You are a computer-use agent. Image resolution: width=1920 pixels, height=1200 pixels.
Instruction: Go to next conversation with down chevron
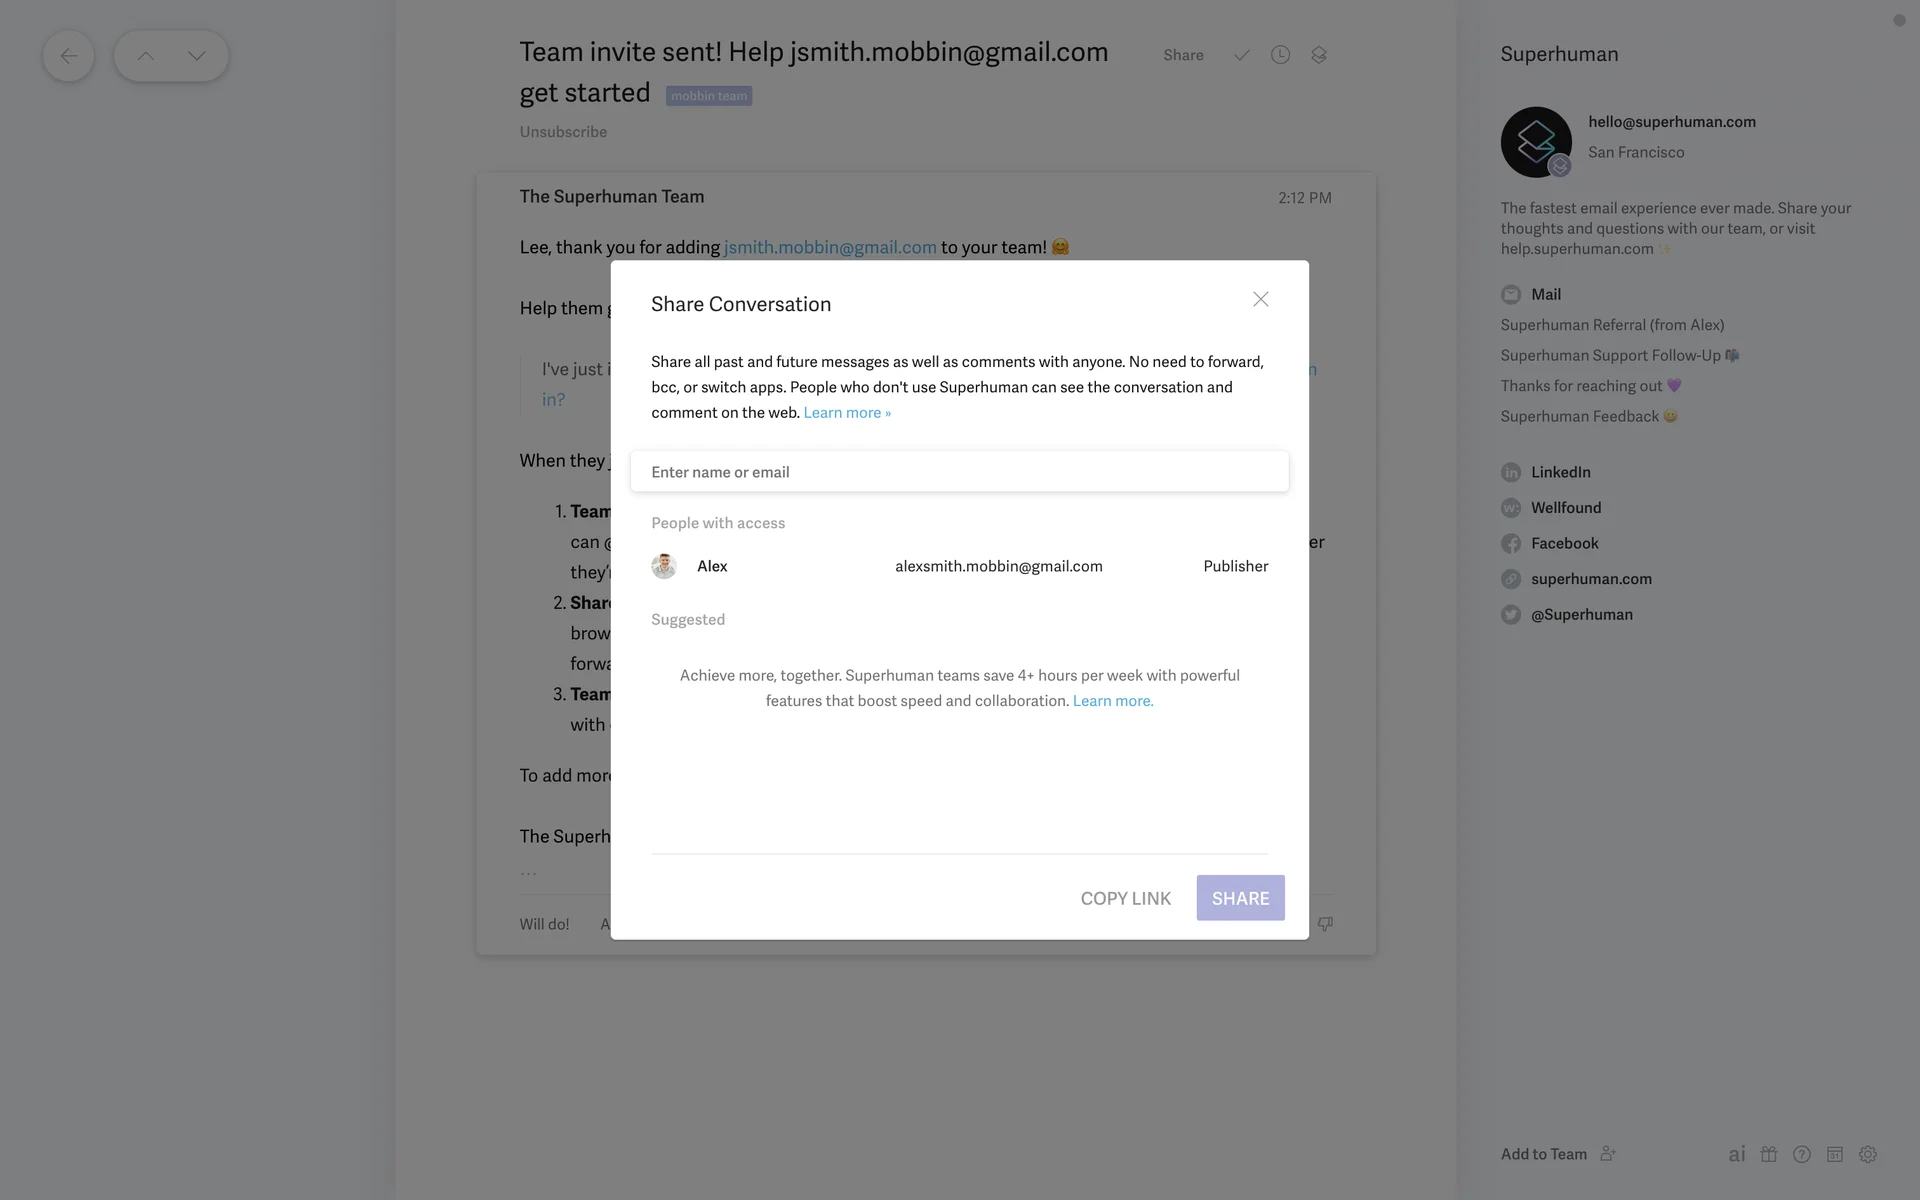pyautogui.click(x=197, y=56)
